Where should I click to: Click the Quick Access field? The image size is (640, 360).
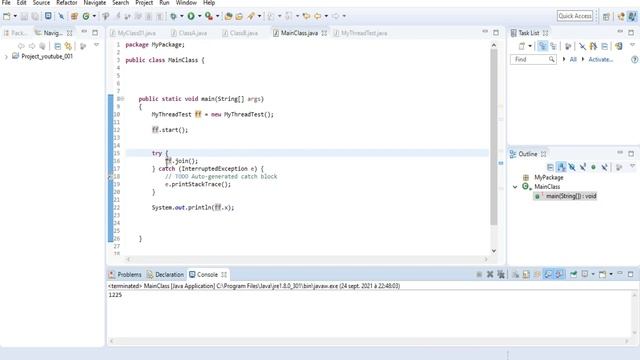(575, 16)
